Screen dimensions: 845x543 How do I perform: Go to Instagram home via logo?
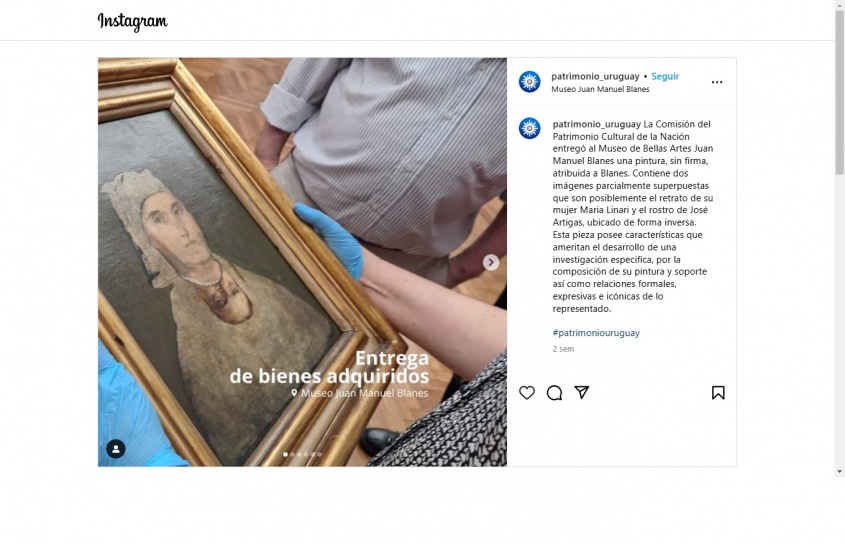[x=133, y=22]
